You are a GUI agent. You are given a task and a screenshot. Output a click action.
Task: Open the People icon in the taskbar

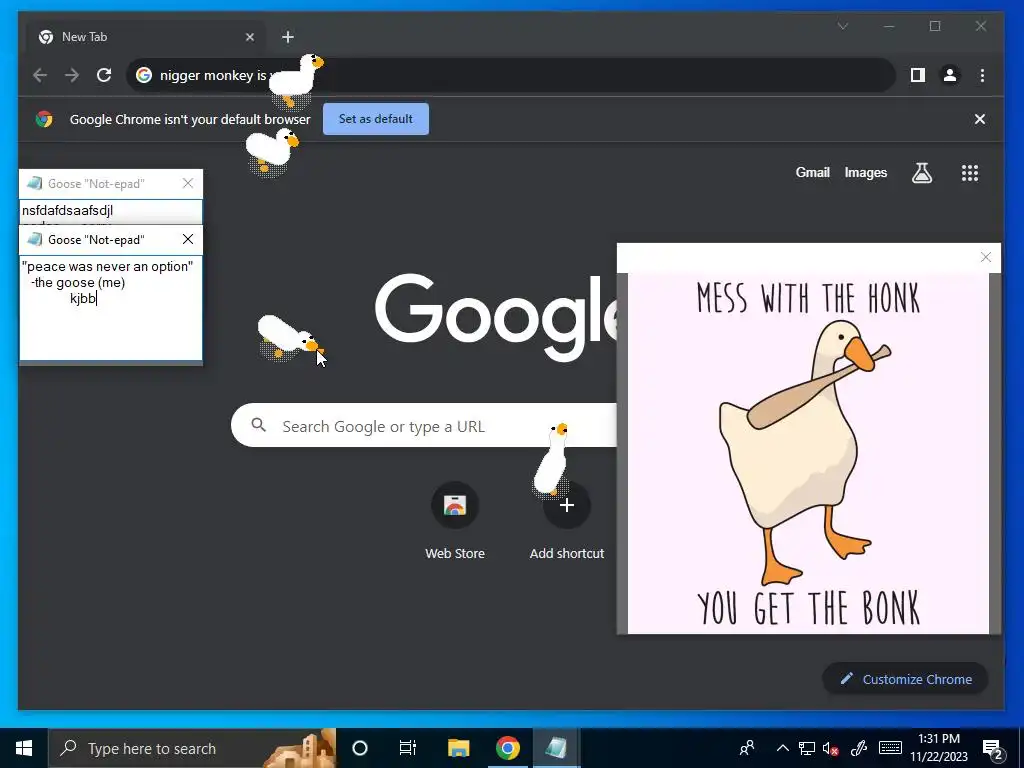(x=747, y=748)
